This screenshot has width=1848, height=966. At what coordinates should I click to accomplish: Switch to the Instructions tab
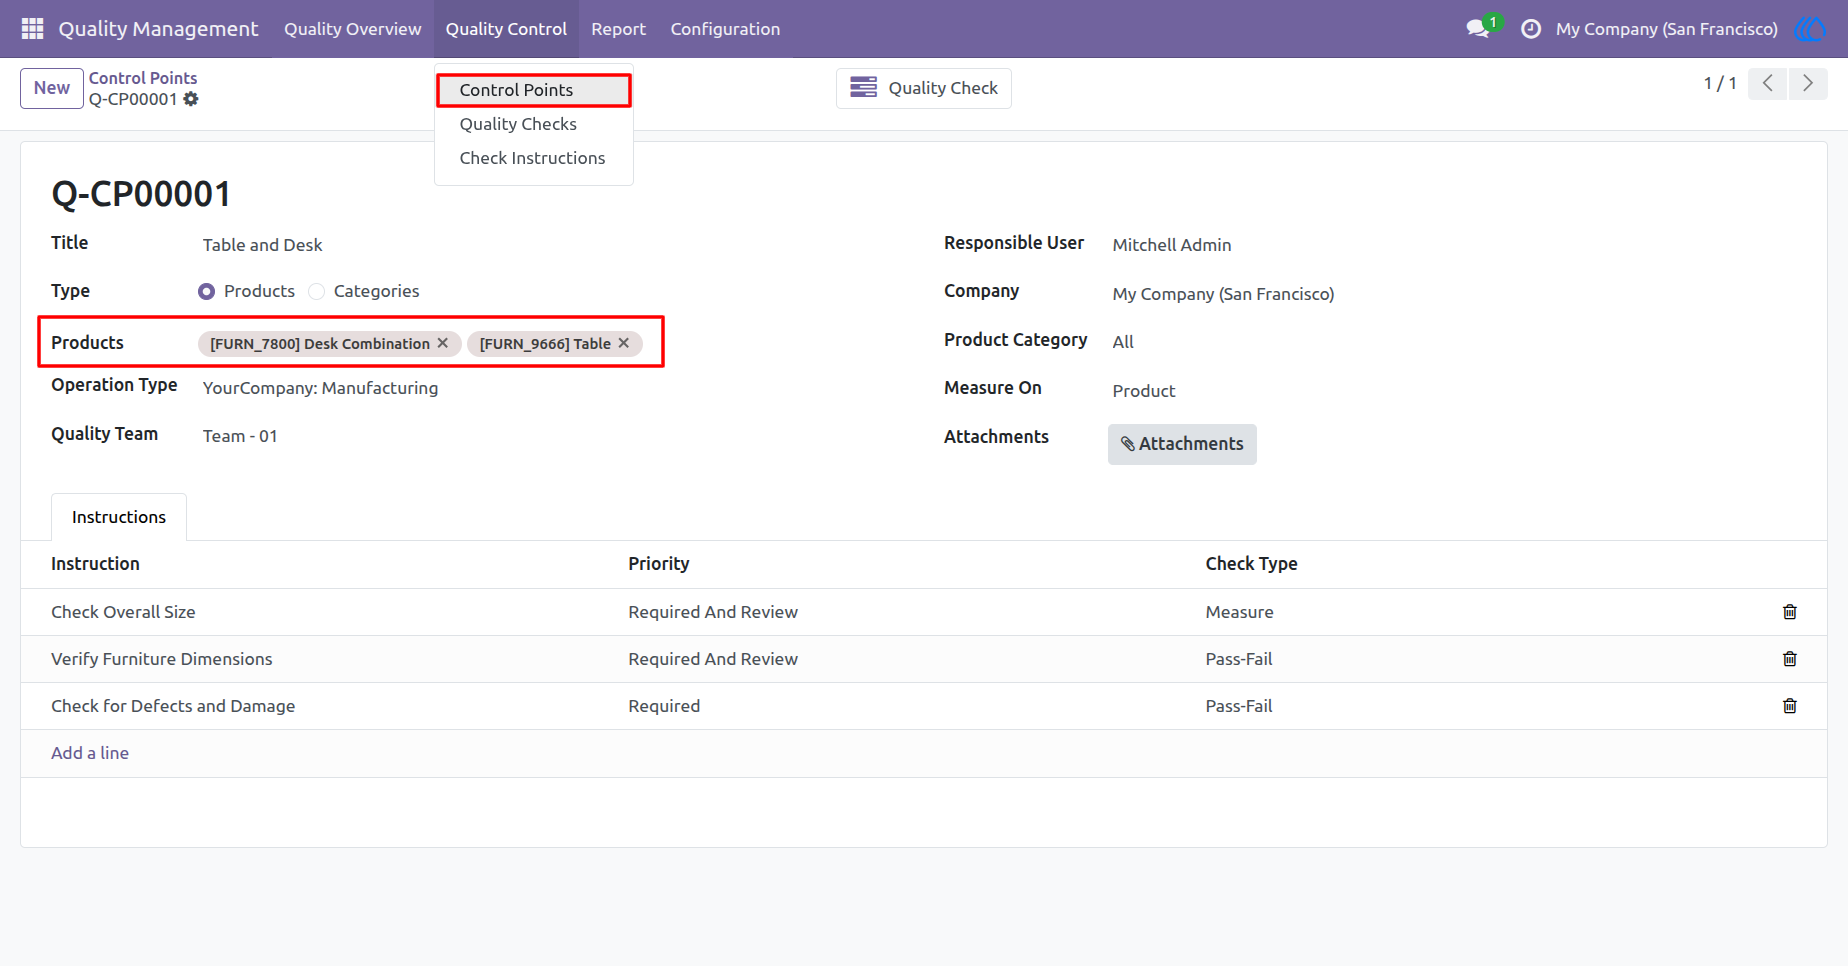(x=119, y=517)
